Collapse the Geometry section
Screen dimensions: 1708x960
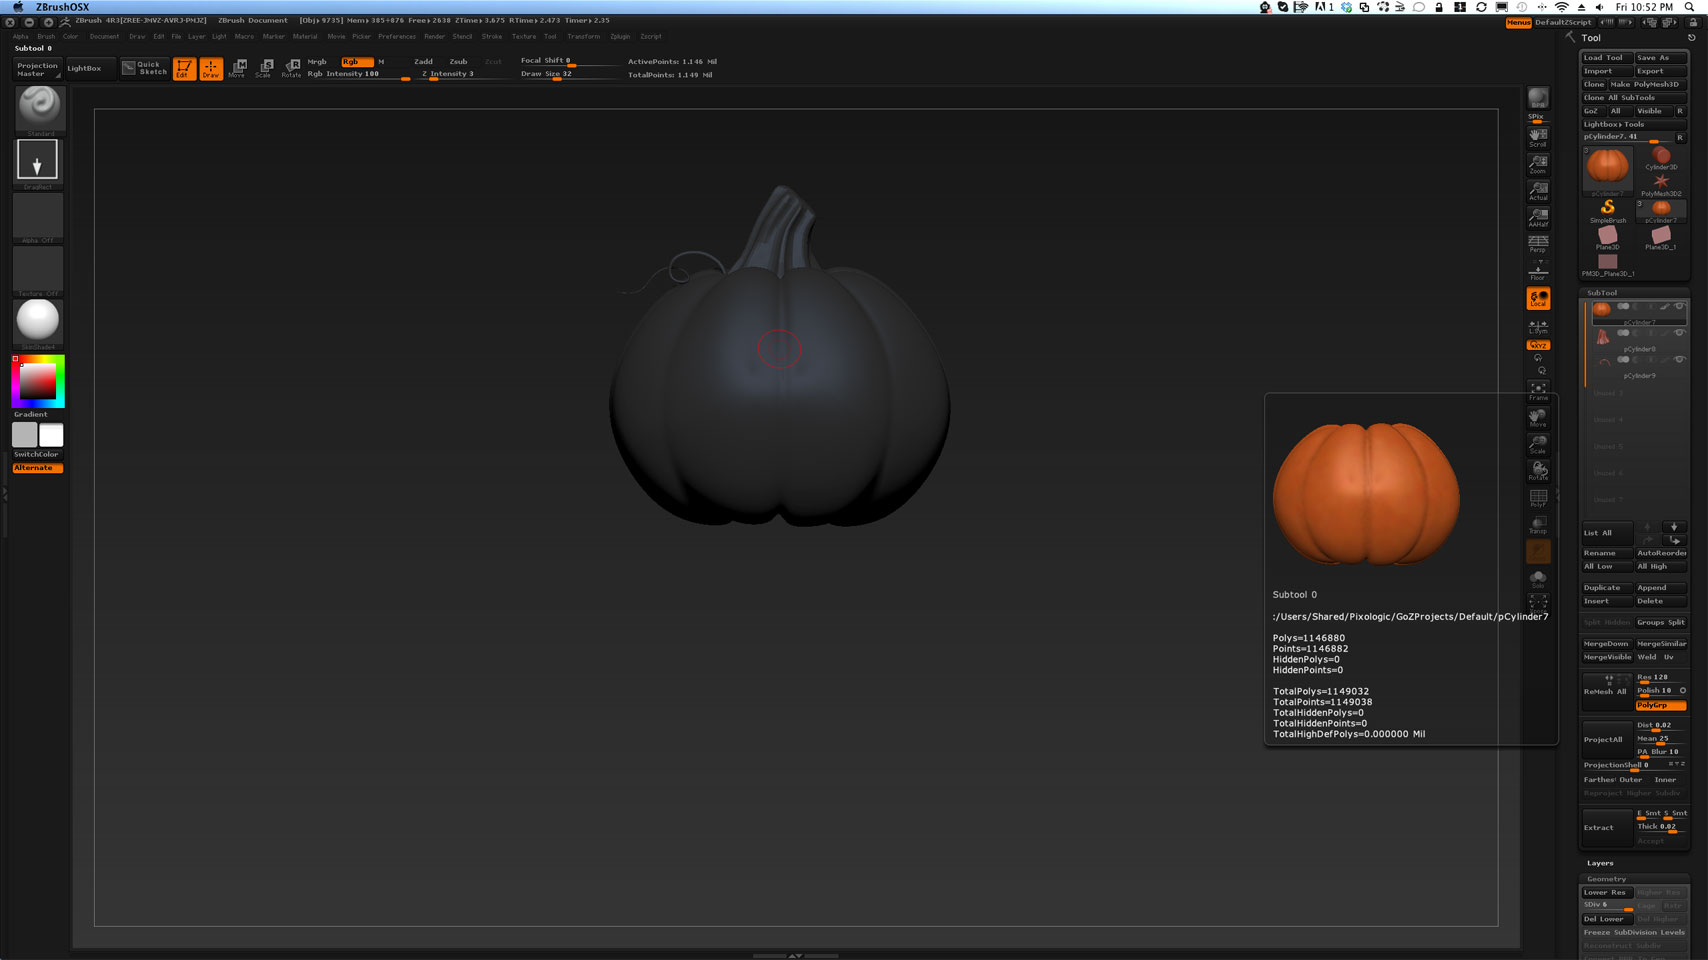(1606, 879)
